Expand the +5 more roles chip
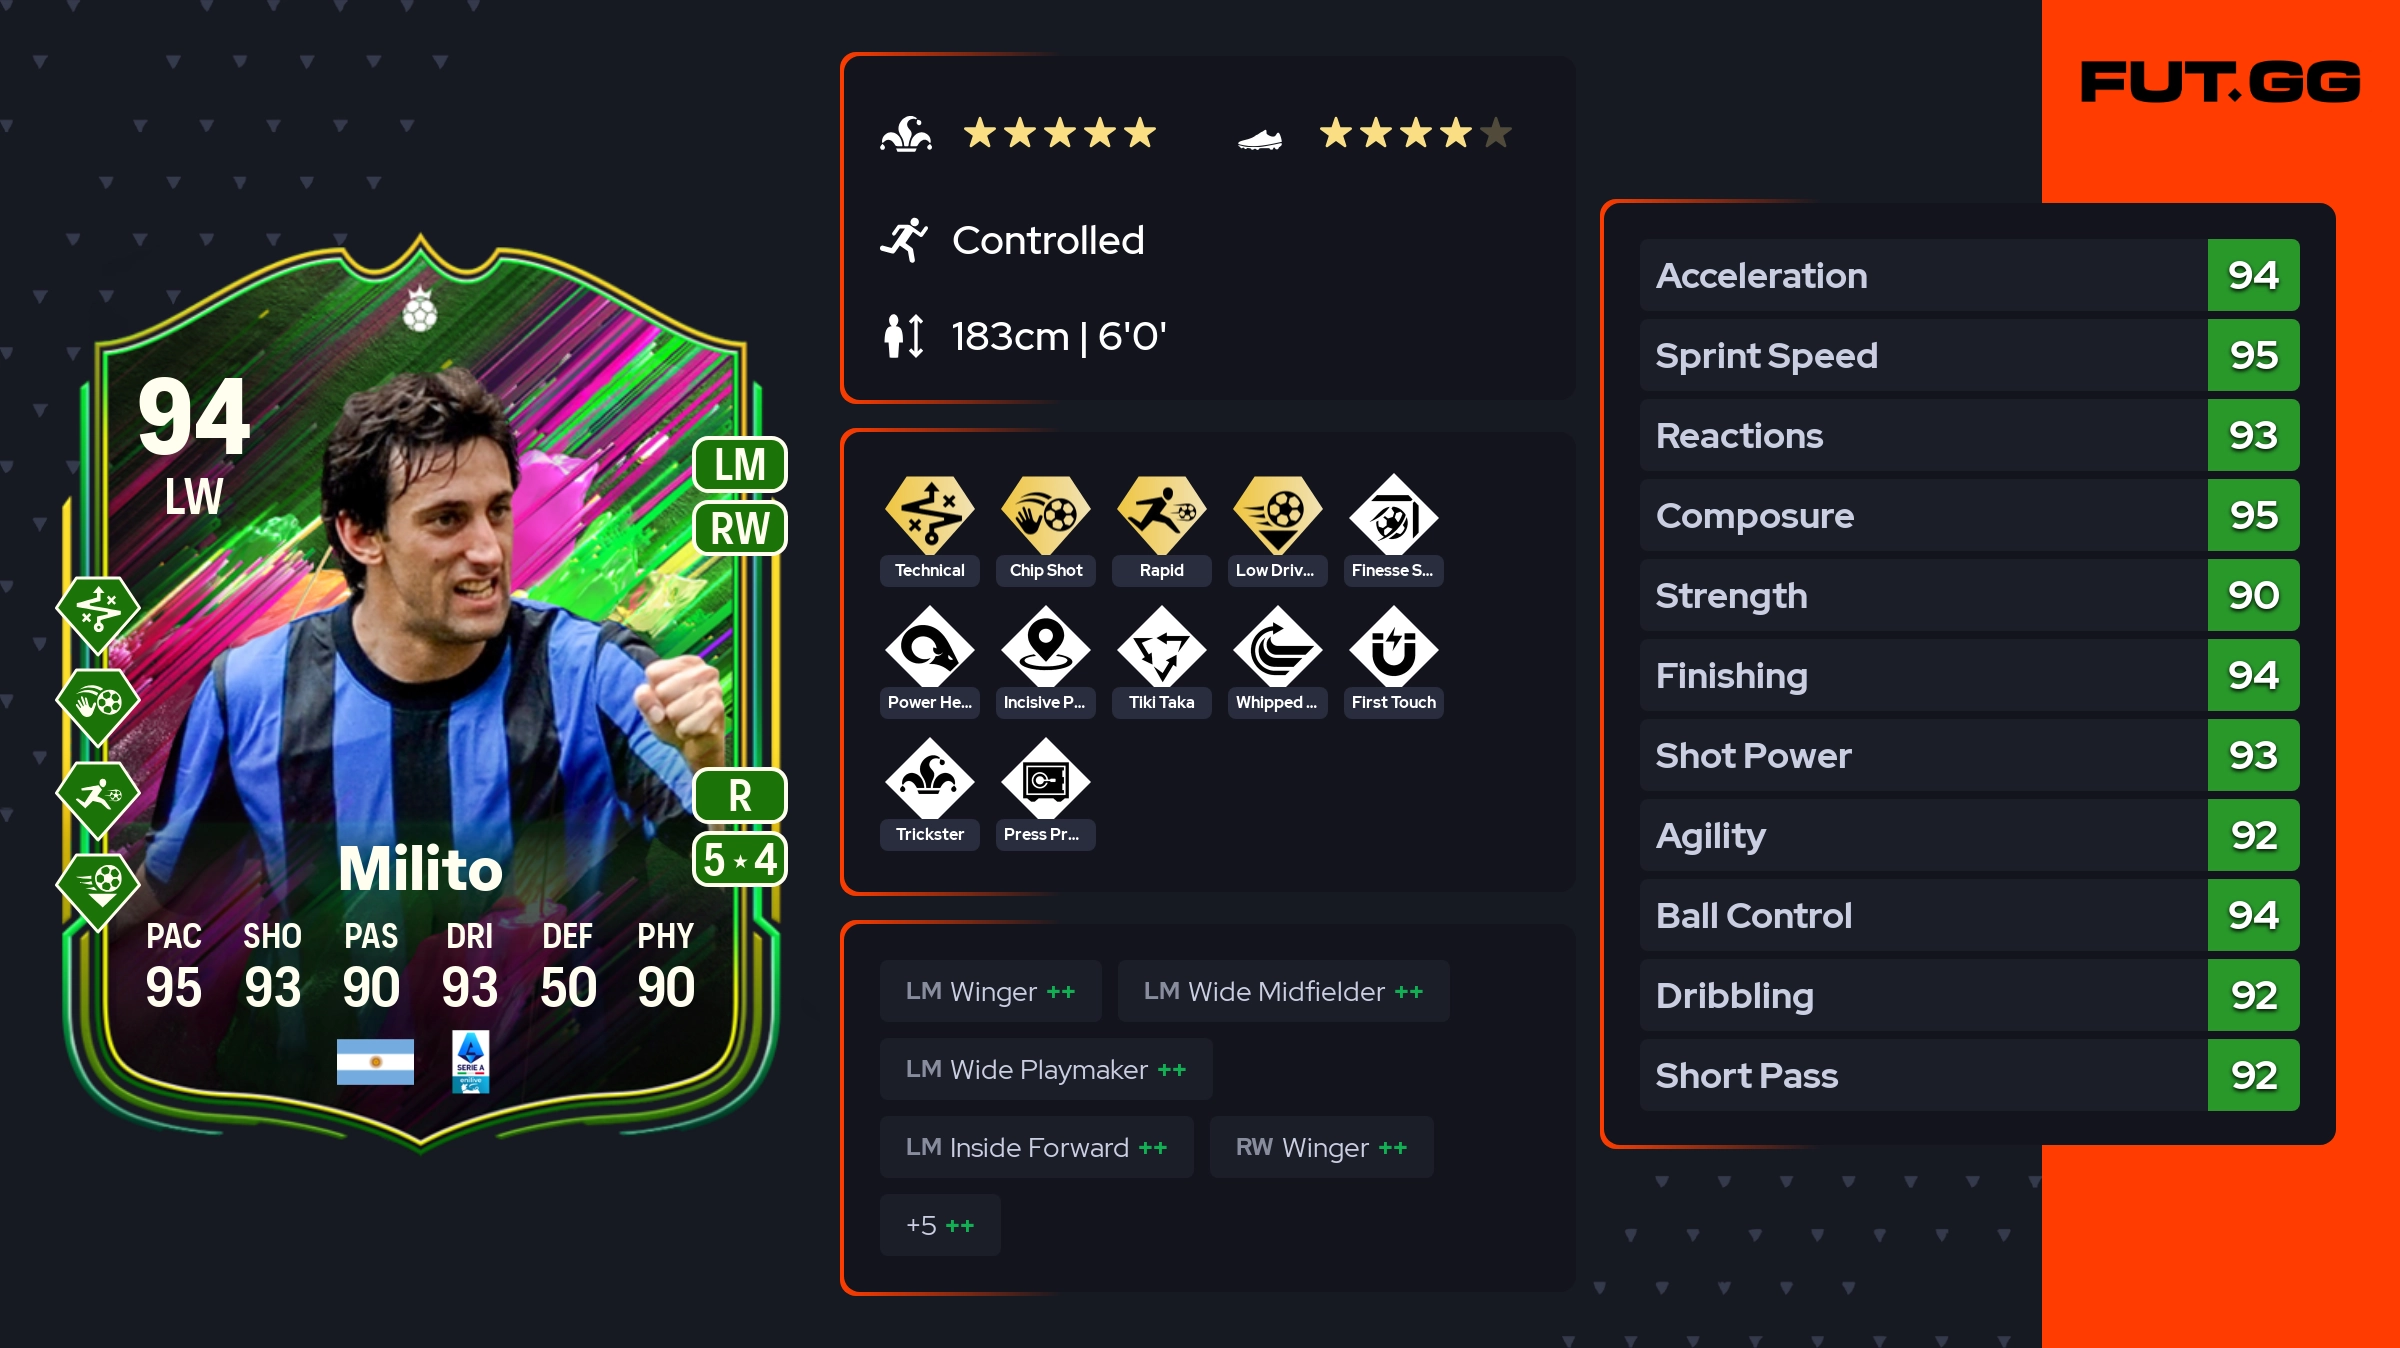This screenshot has width=2400, height=1348. [940, 1225]
